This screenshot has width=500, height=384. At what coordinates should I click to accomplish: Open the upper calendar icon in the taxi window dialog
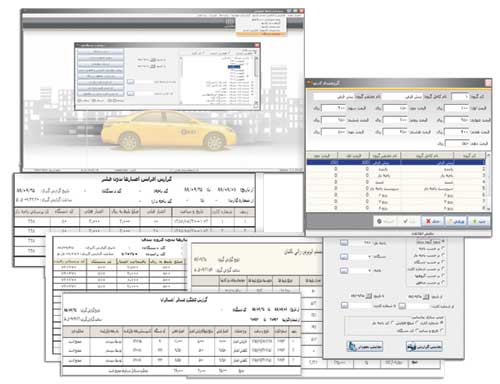(x=153, y=60)
